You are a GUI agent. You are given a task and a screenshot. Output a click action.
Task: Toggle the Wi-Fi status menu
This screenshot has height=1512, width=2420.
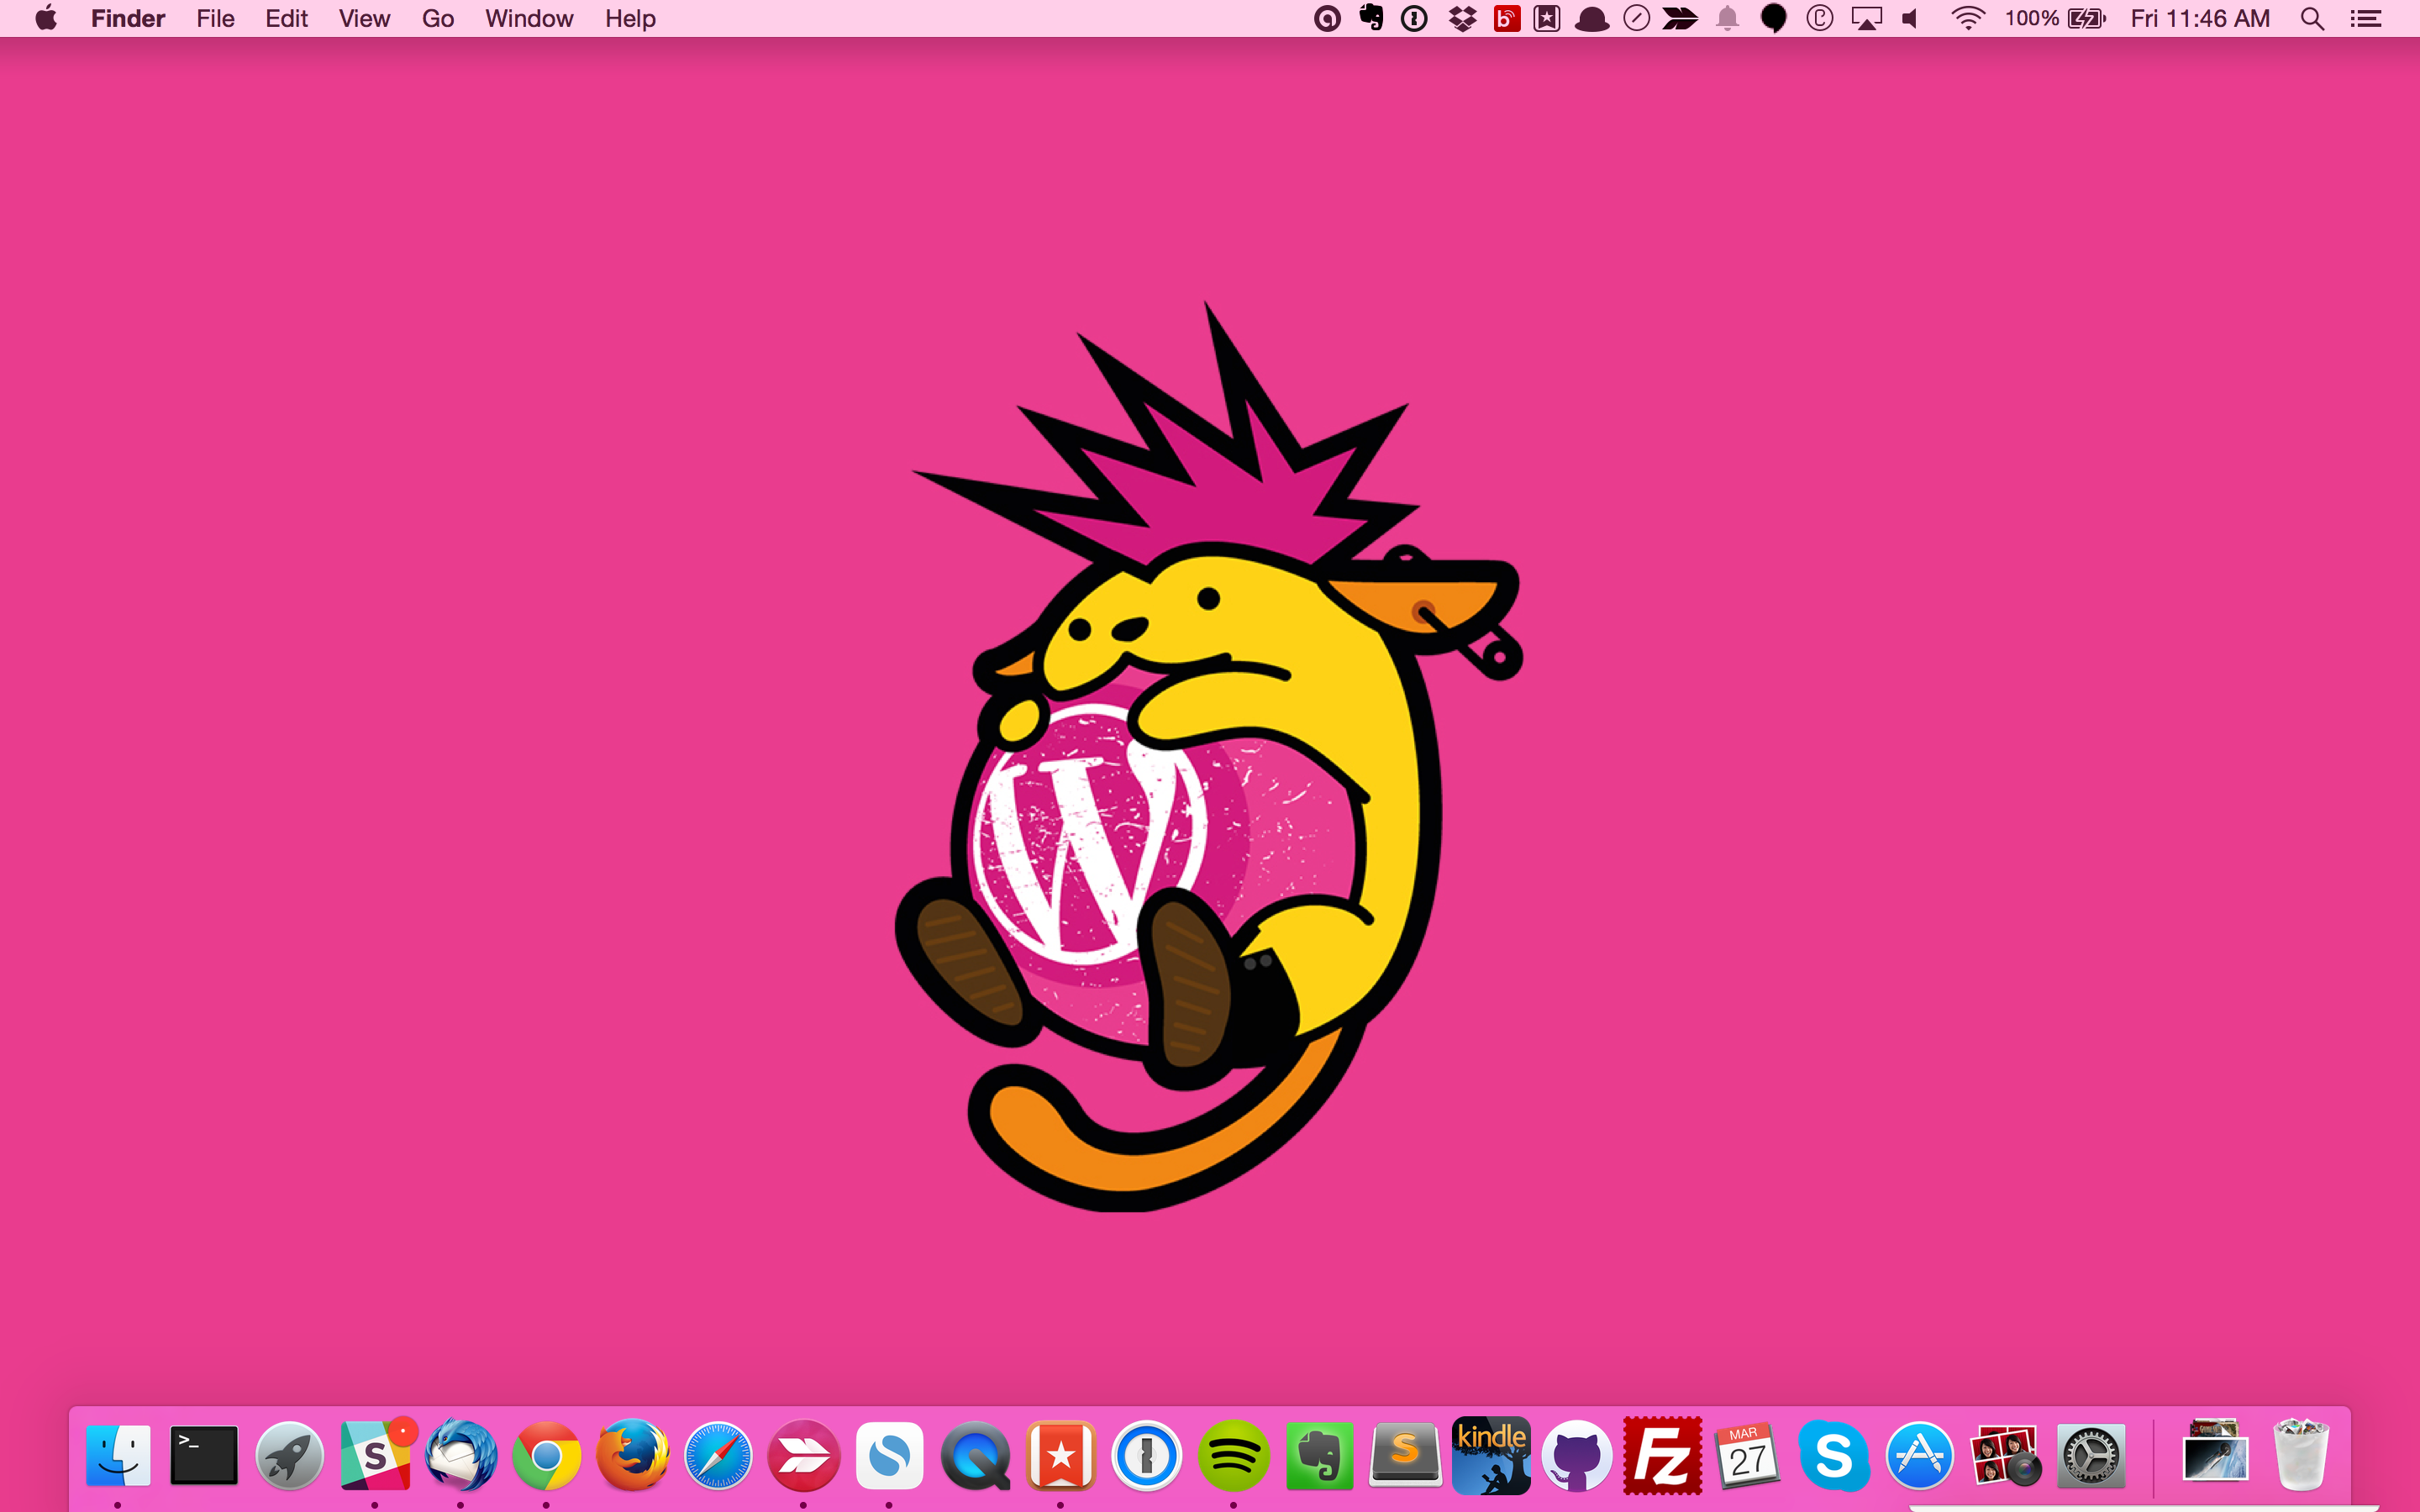[x=1967, y=18]
